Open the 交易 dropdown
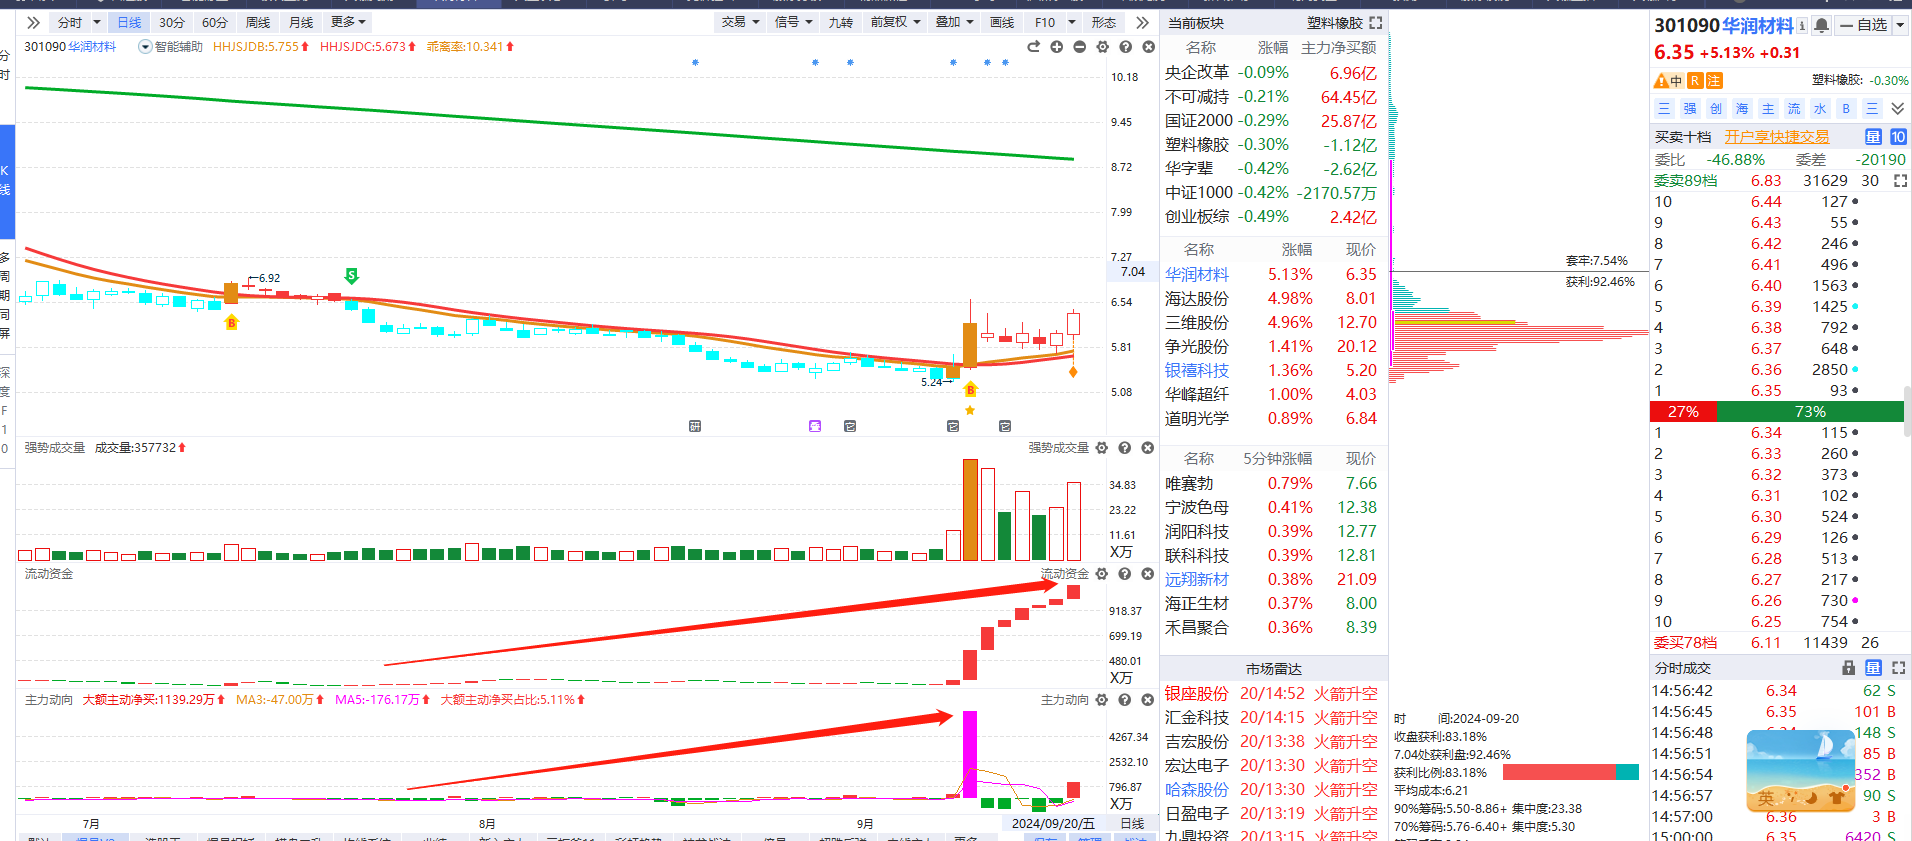1912x841 pixels. pyautogui.click(x=741, y=22)
